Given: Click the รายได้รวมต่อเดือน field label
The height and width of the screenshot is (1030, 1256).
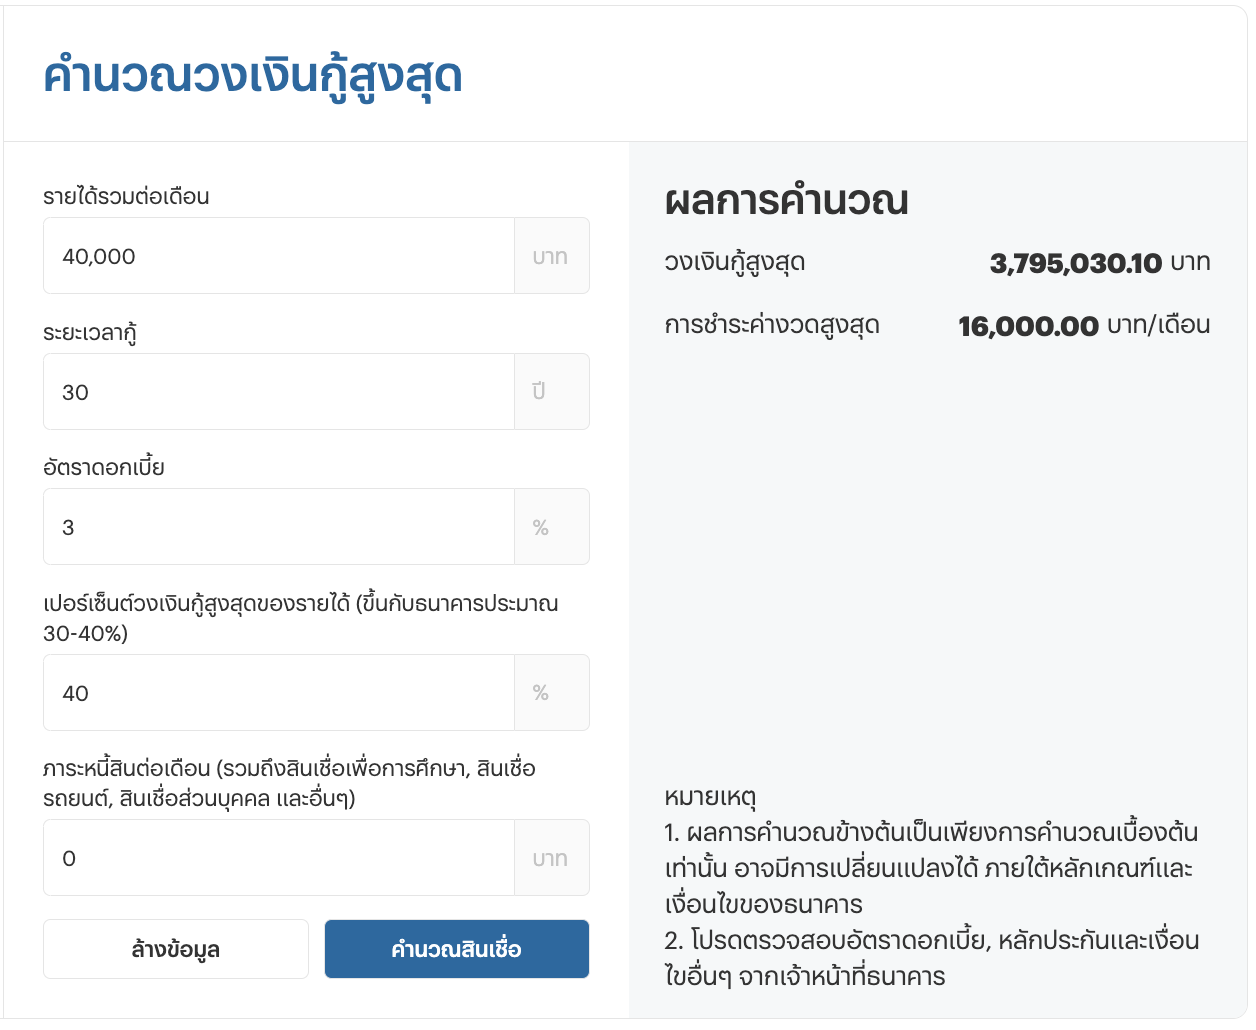Looking at the screenshot, I should pos(126,196).
